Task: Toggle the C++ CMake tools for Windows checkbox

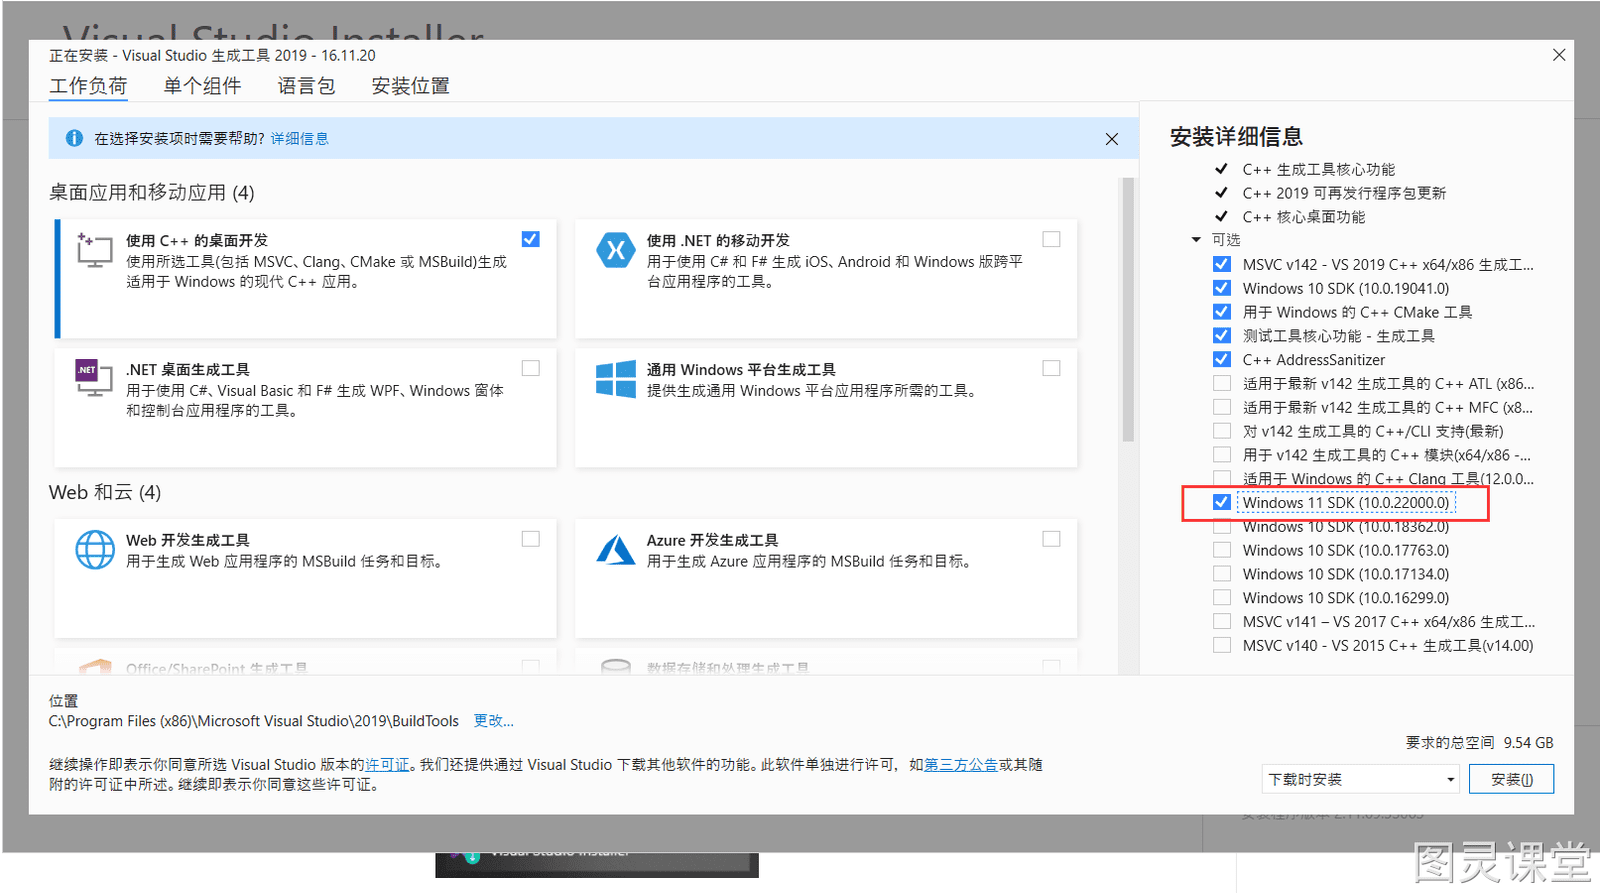Action: point(1221,312)
